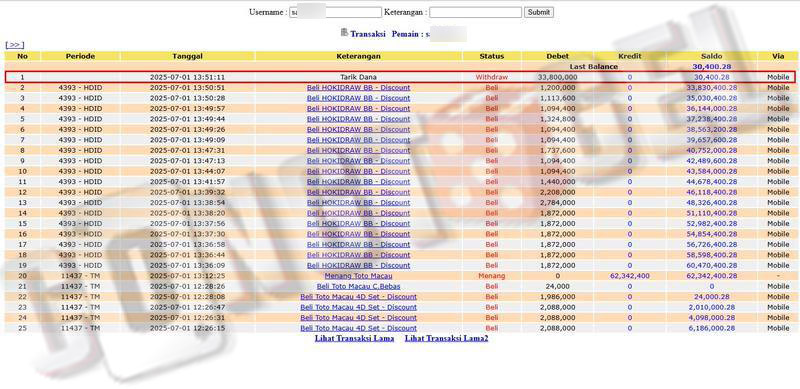The width and height of the screenshot is (800, 389).
Task: Click the Debet column header
Action: click(558, 56)
